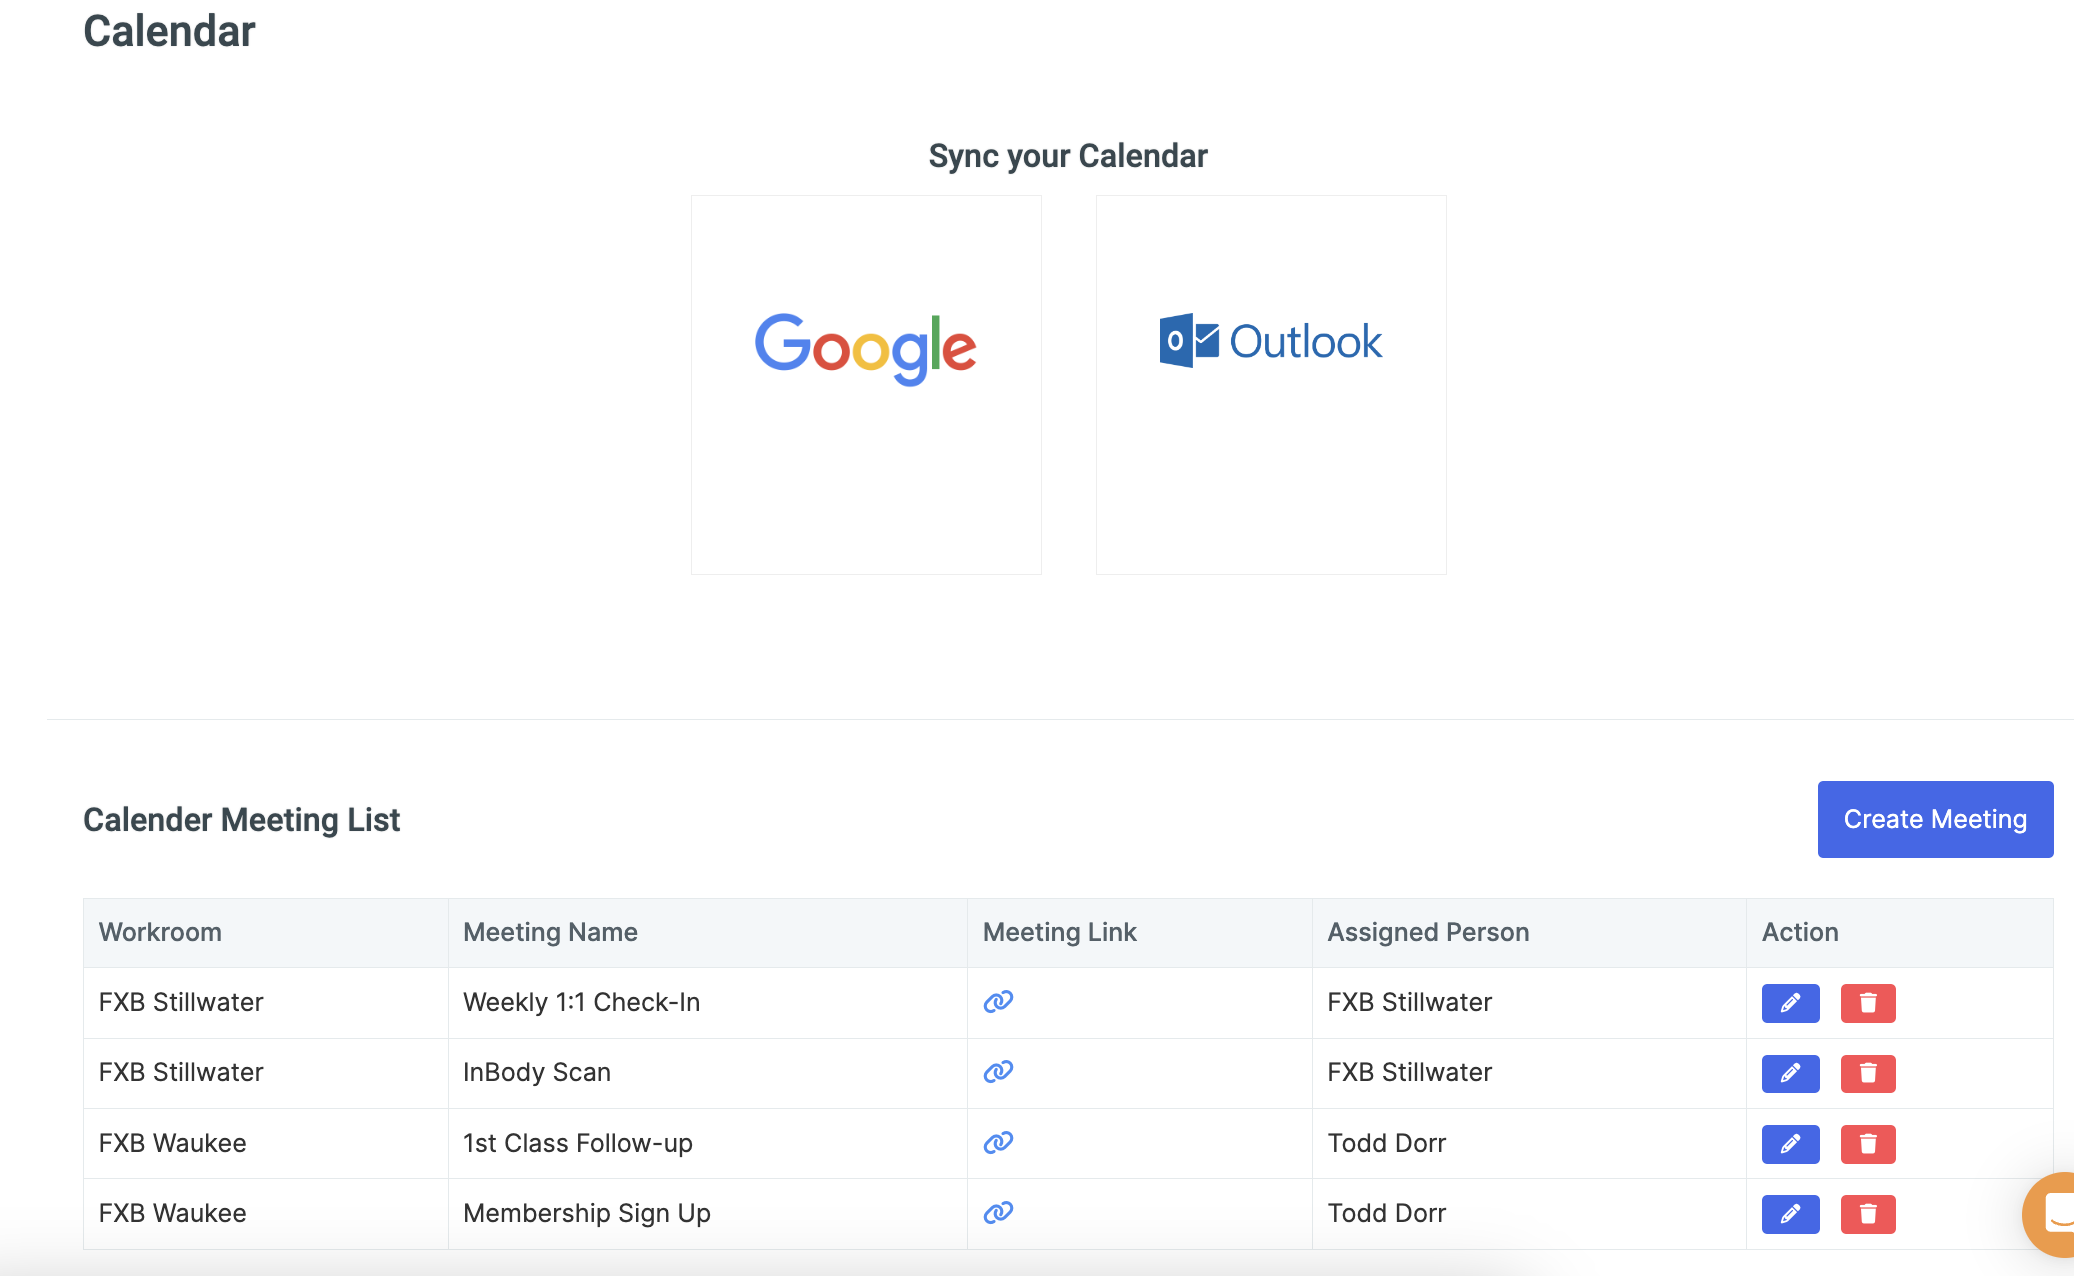Click the Create Meeting button
Screen dimensions: 2074x1276
click(x=1935, y=819)
